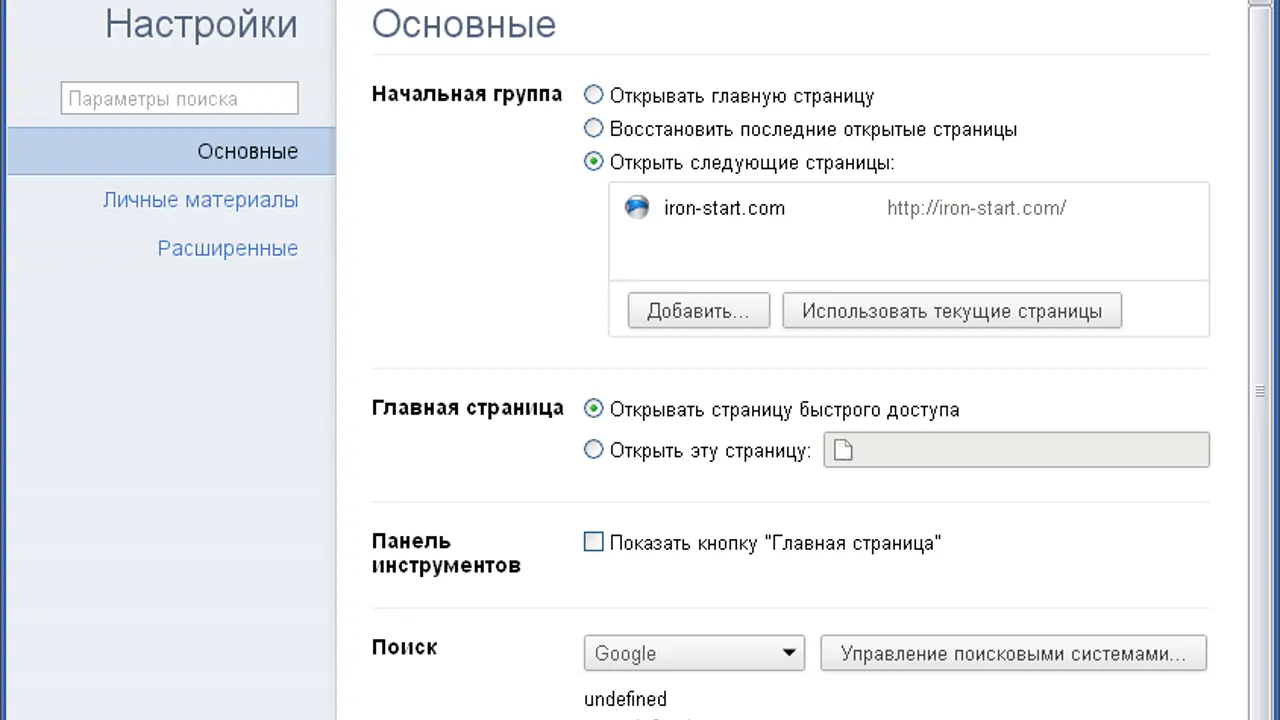1280x720 pixels.
Task: Click the http://iron-start.com/ URL text
Action: coord(976,208)
